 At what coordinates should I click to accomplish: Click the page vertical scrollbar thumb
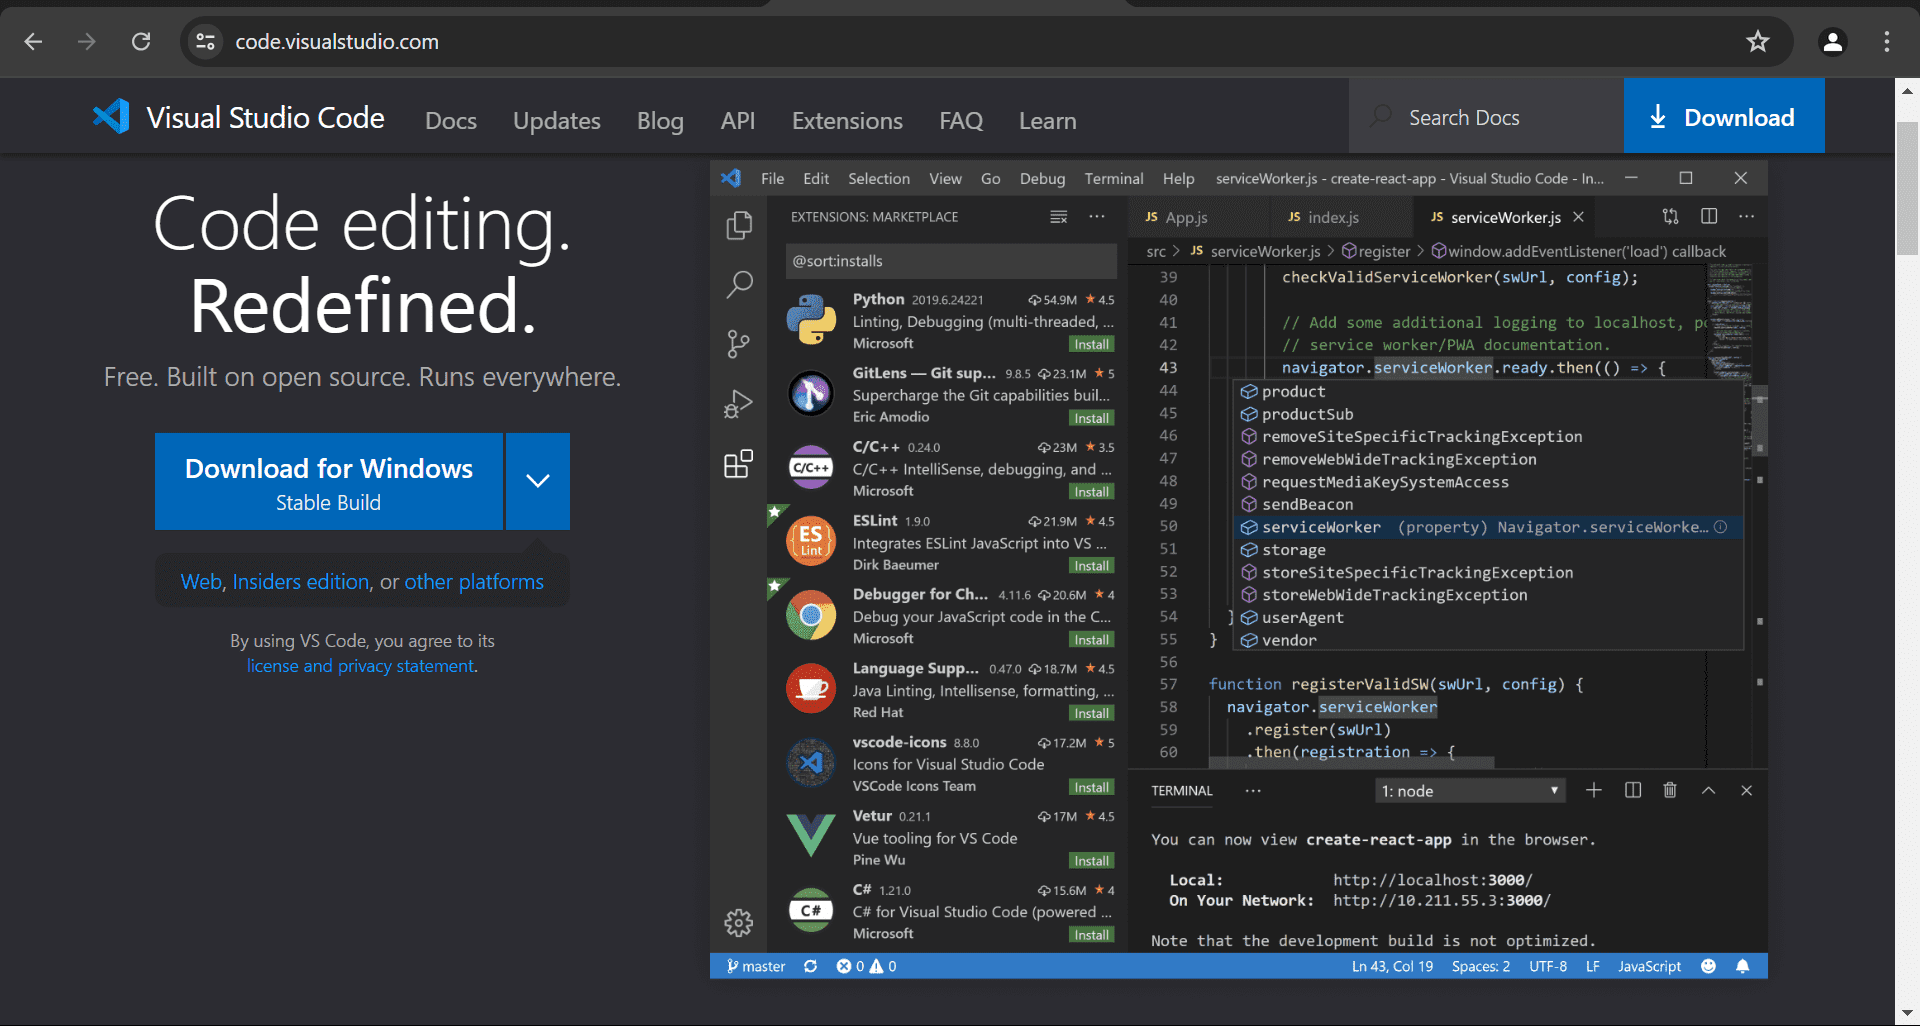pos(1907,190)
